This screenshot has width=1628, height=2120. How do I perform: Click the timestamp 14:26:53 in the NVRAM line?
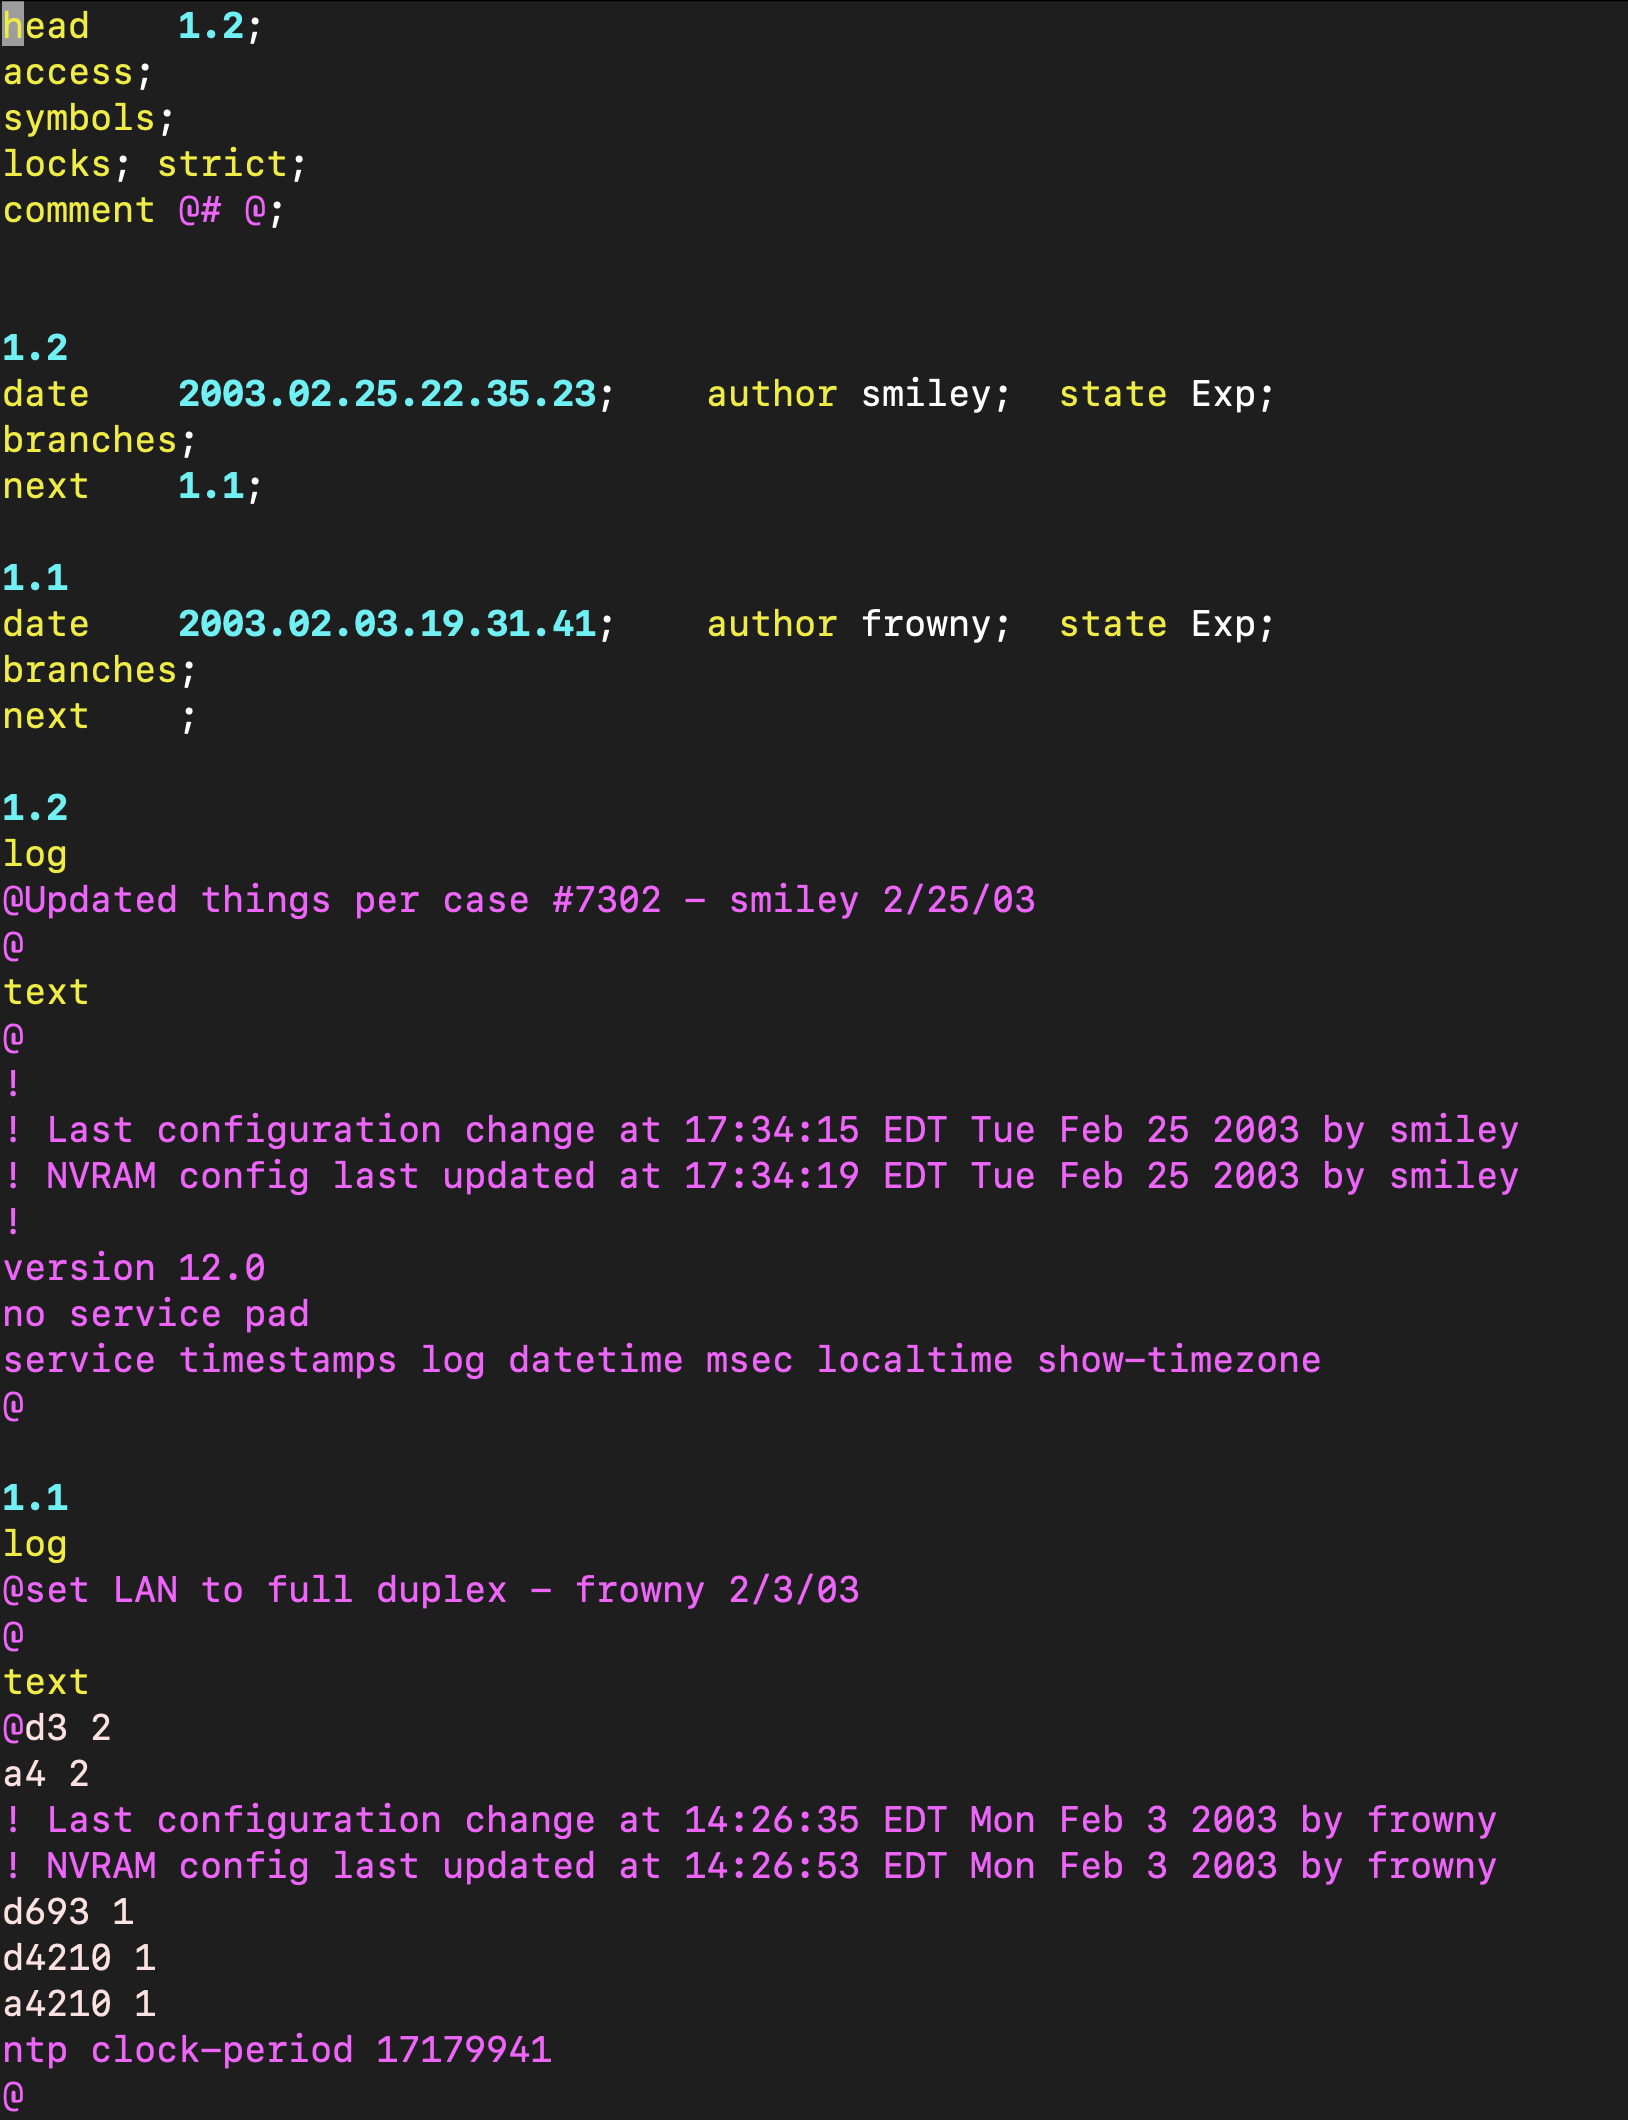click(771, 1866)
